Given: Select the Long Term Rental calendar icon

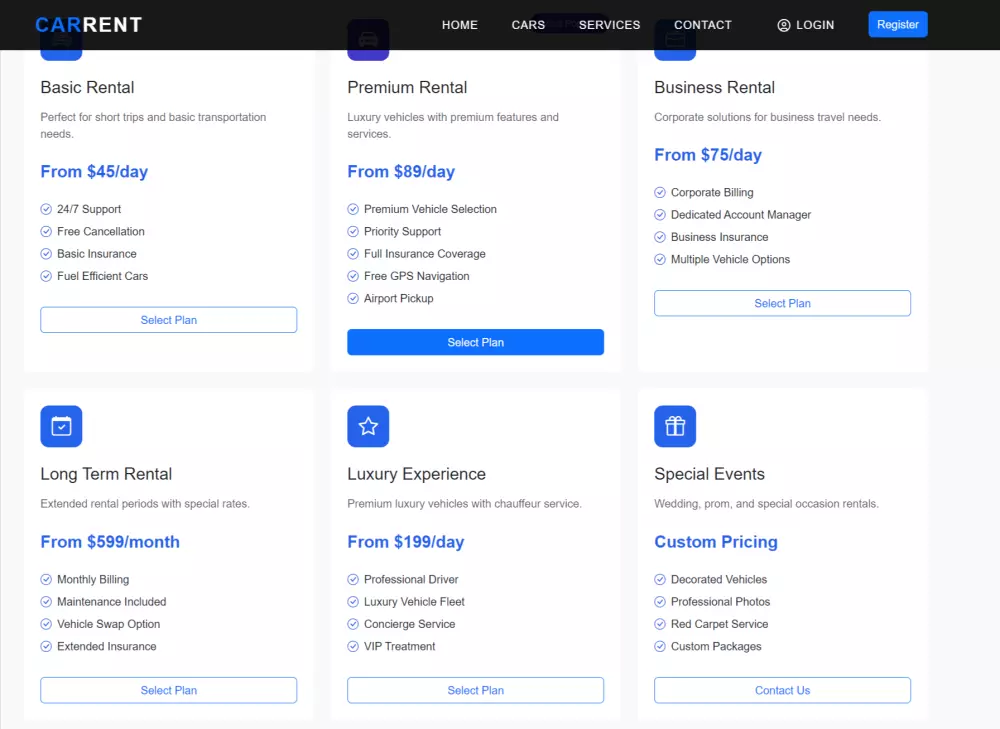Looking at the screenshot, I should [x=61, y=426].
